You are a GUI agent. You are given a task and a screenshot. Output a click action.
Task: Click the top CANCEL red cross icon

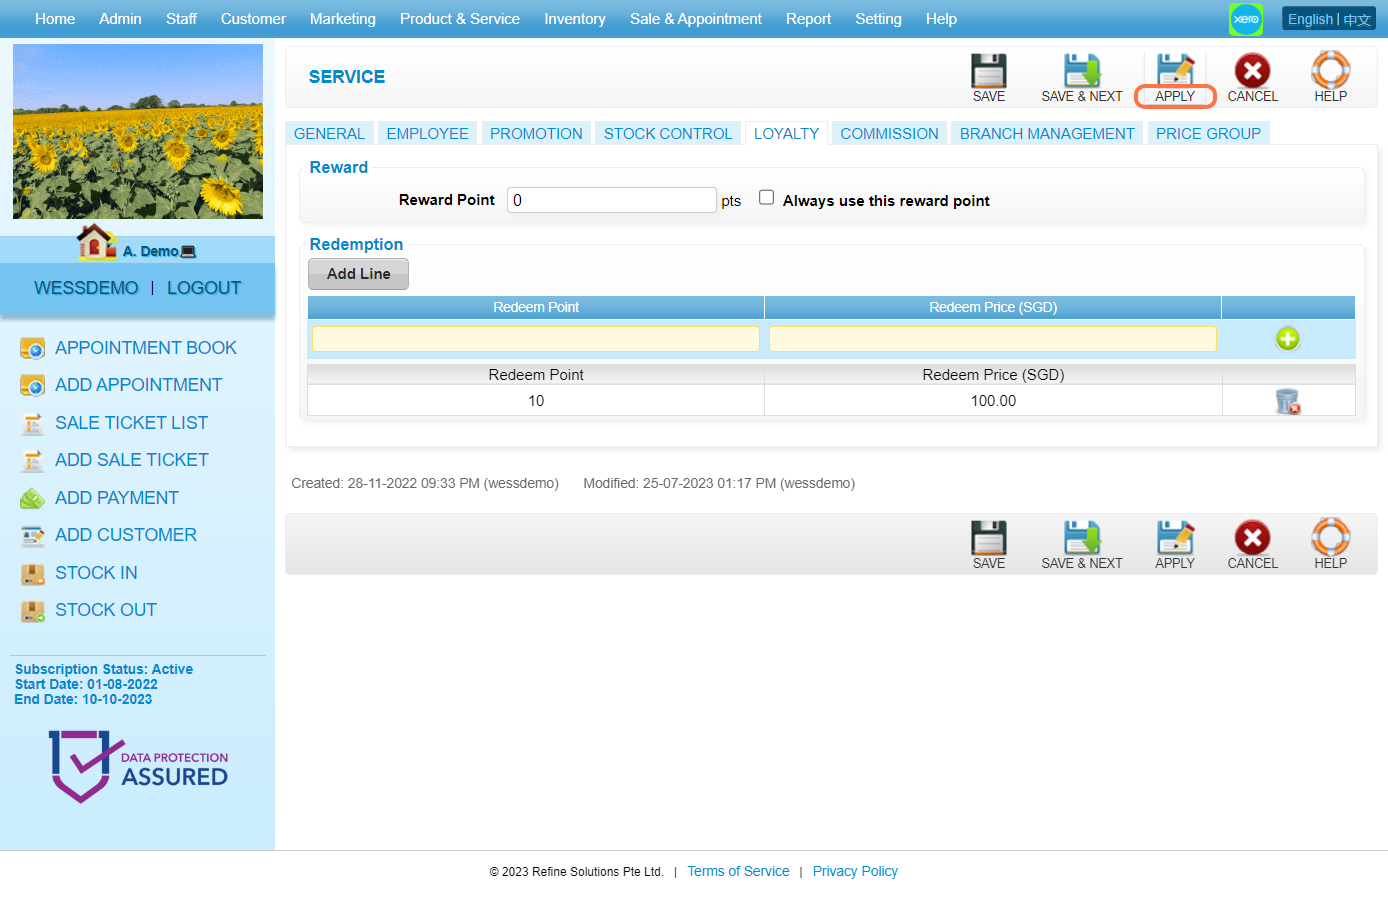point(1252,71)
